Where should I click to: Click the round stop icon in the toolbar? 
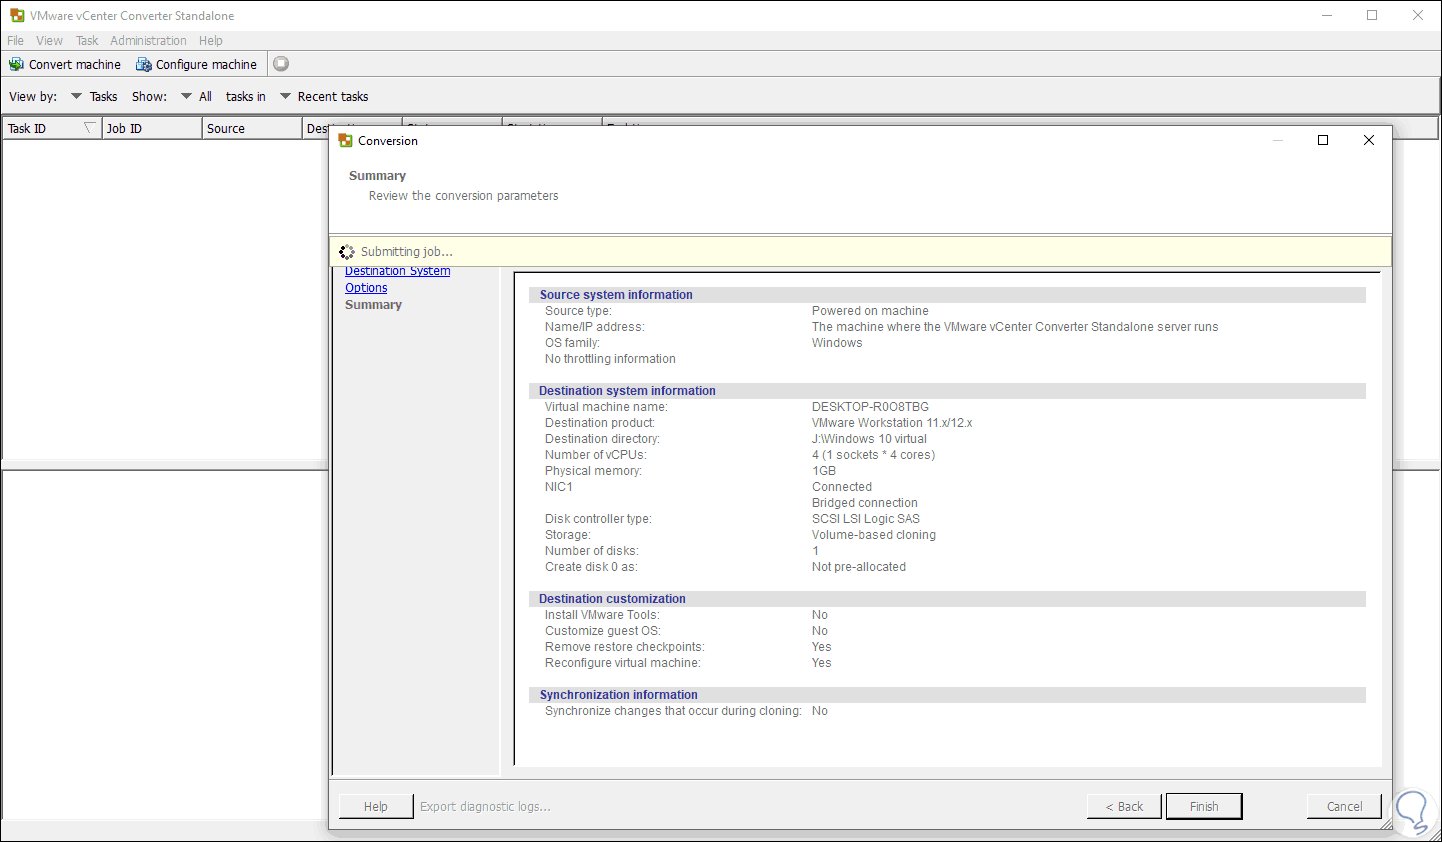point(281,64)
